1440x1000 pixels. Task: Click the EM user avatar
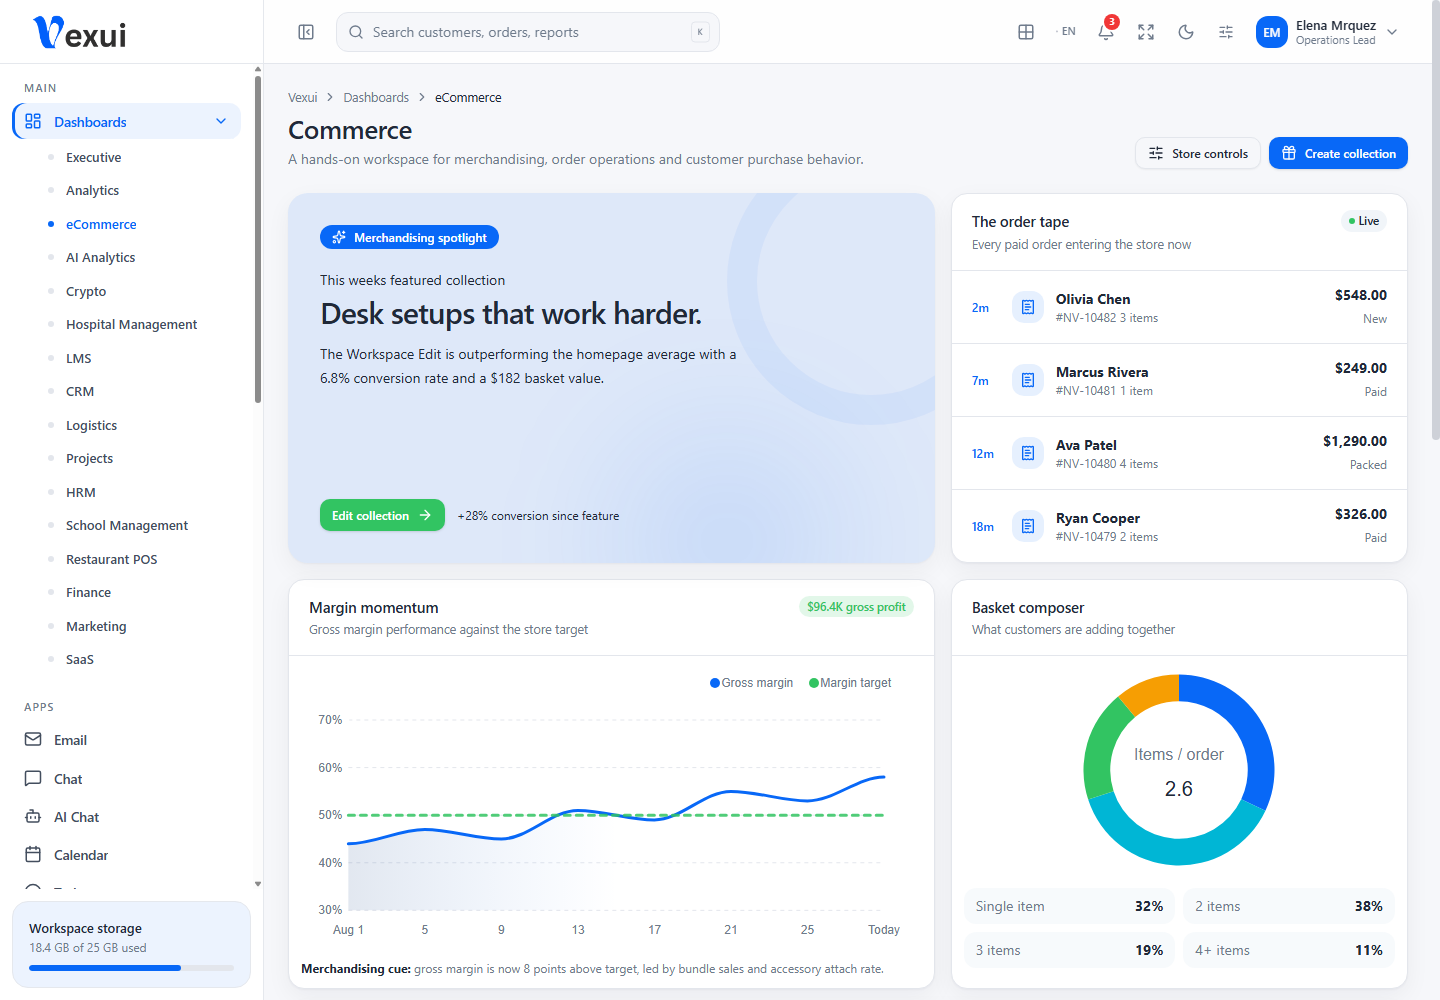click(1272, 32)
